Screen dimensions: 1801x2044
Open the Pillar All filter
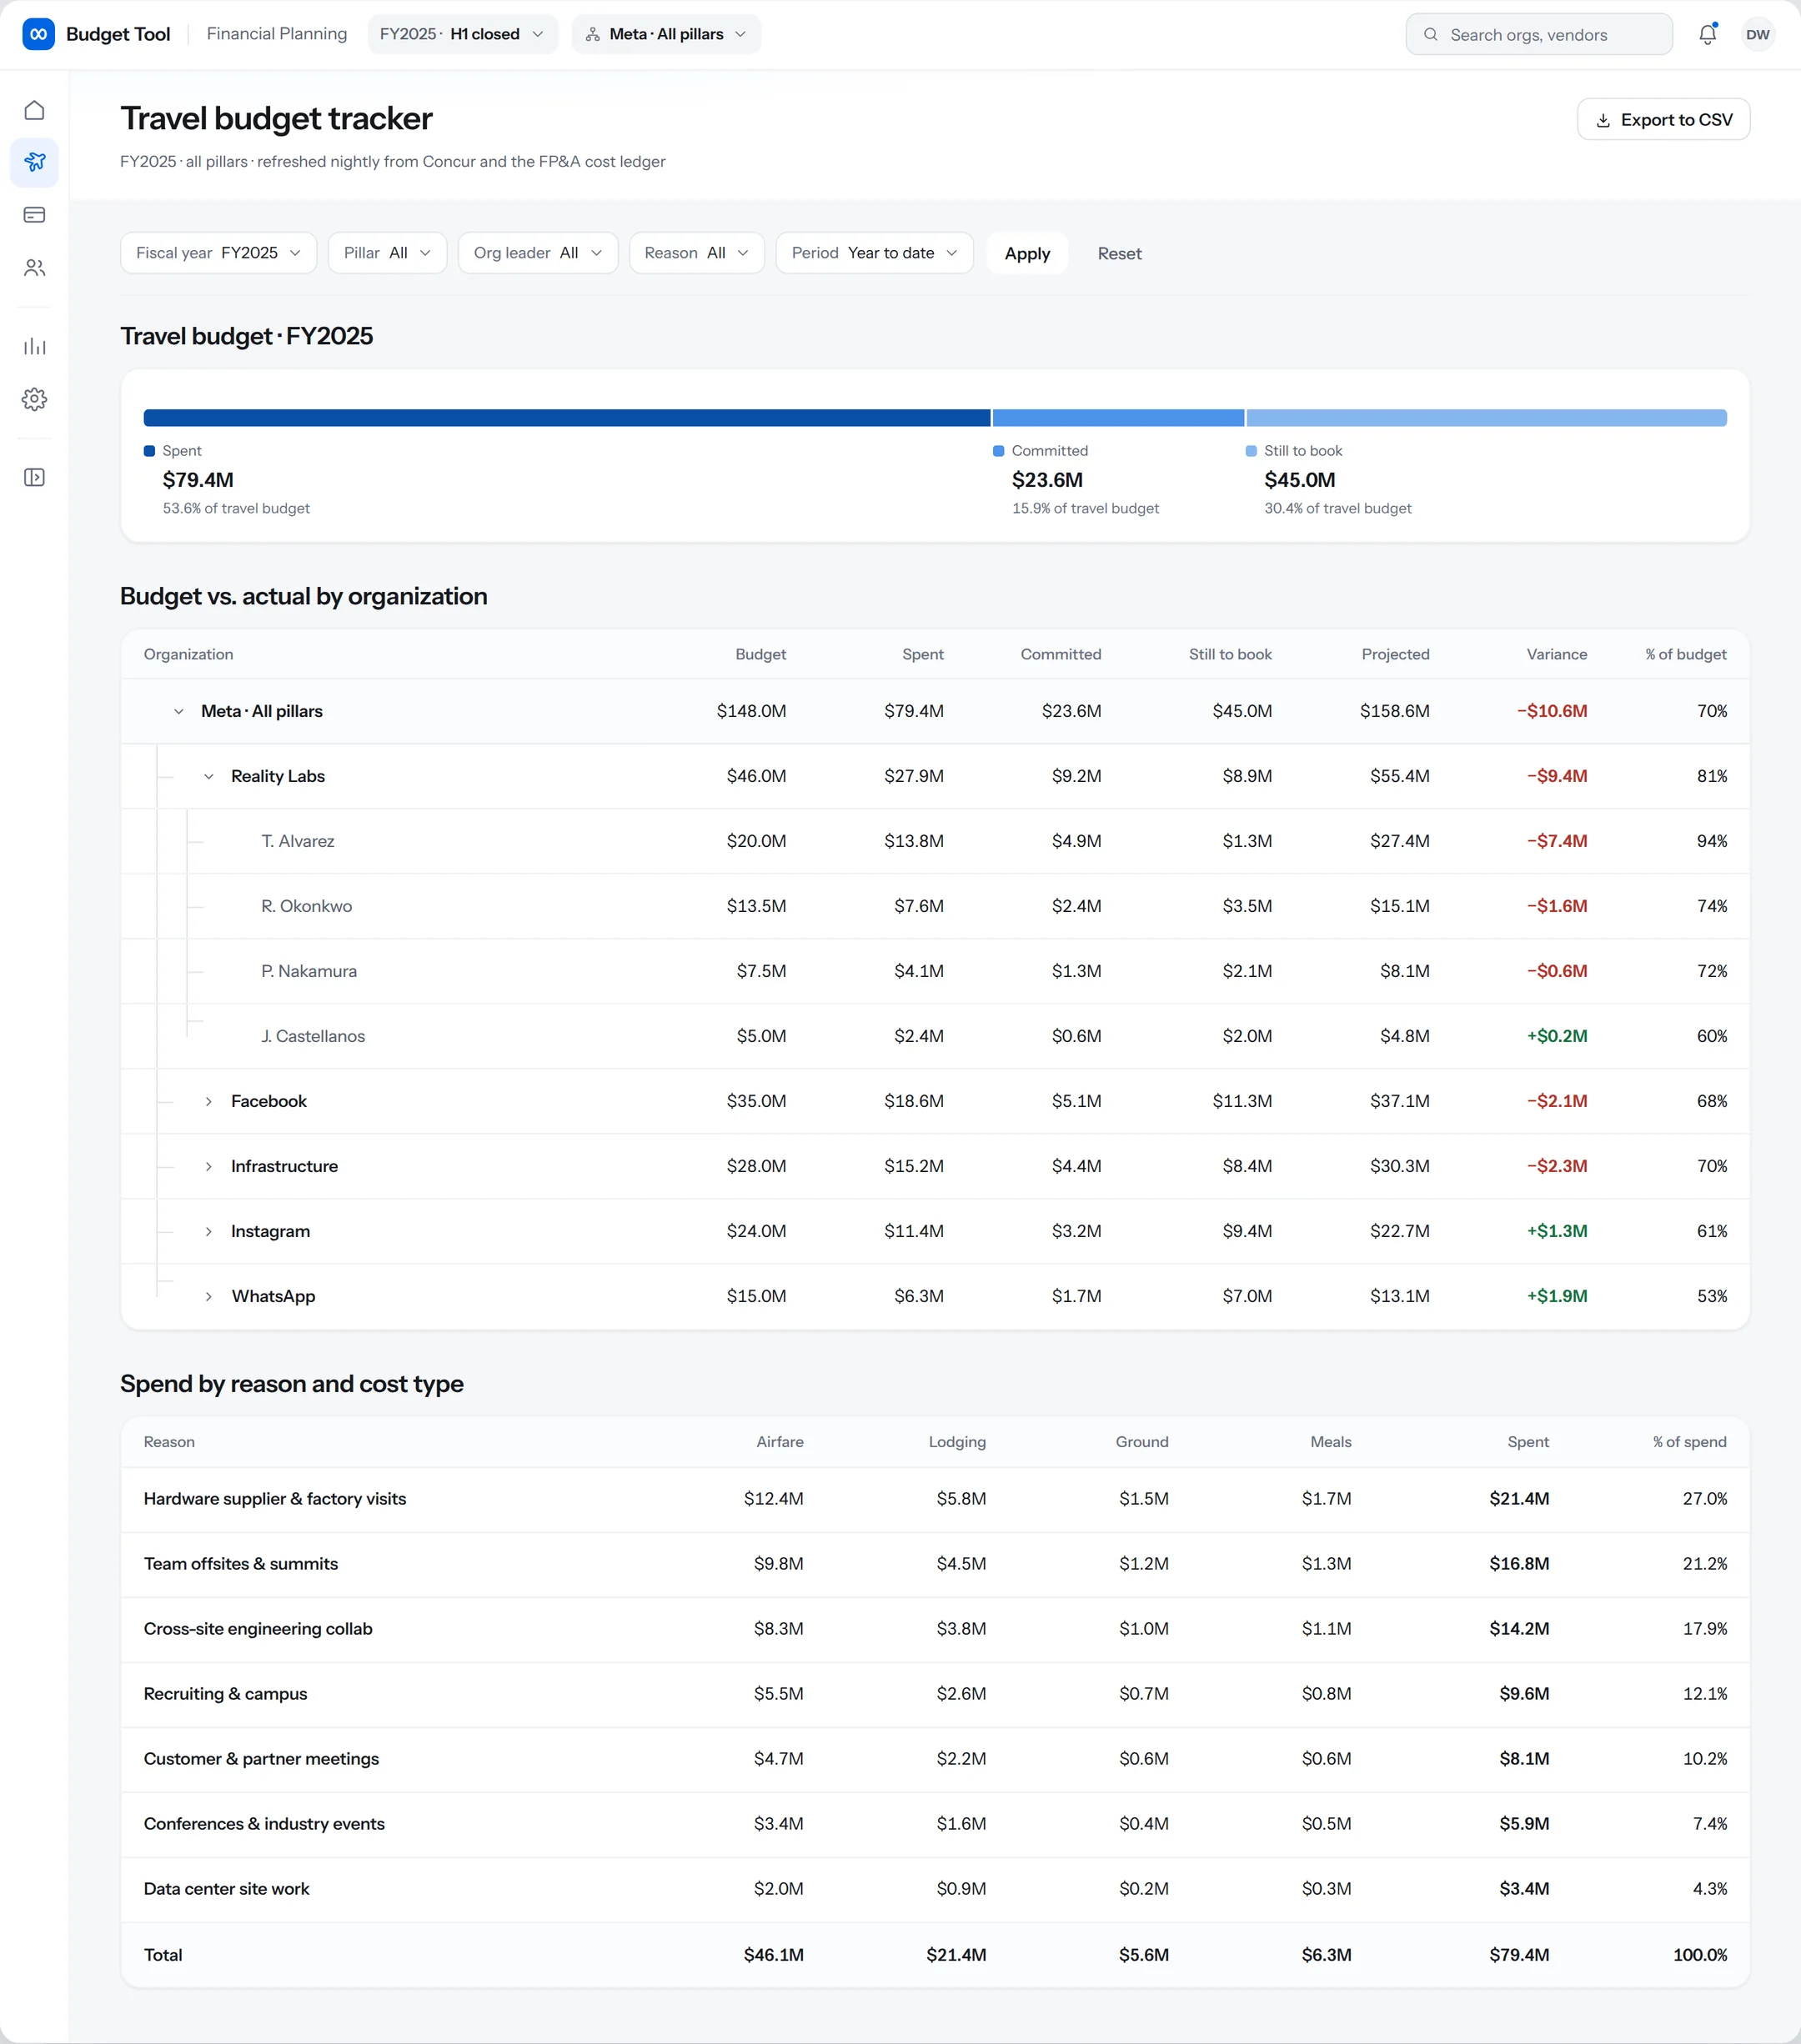pos(387,253)
